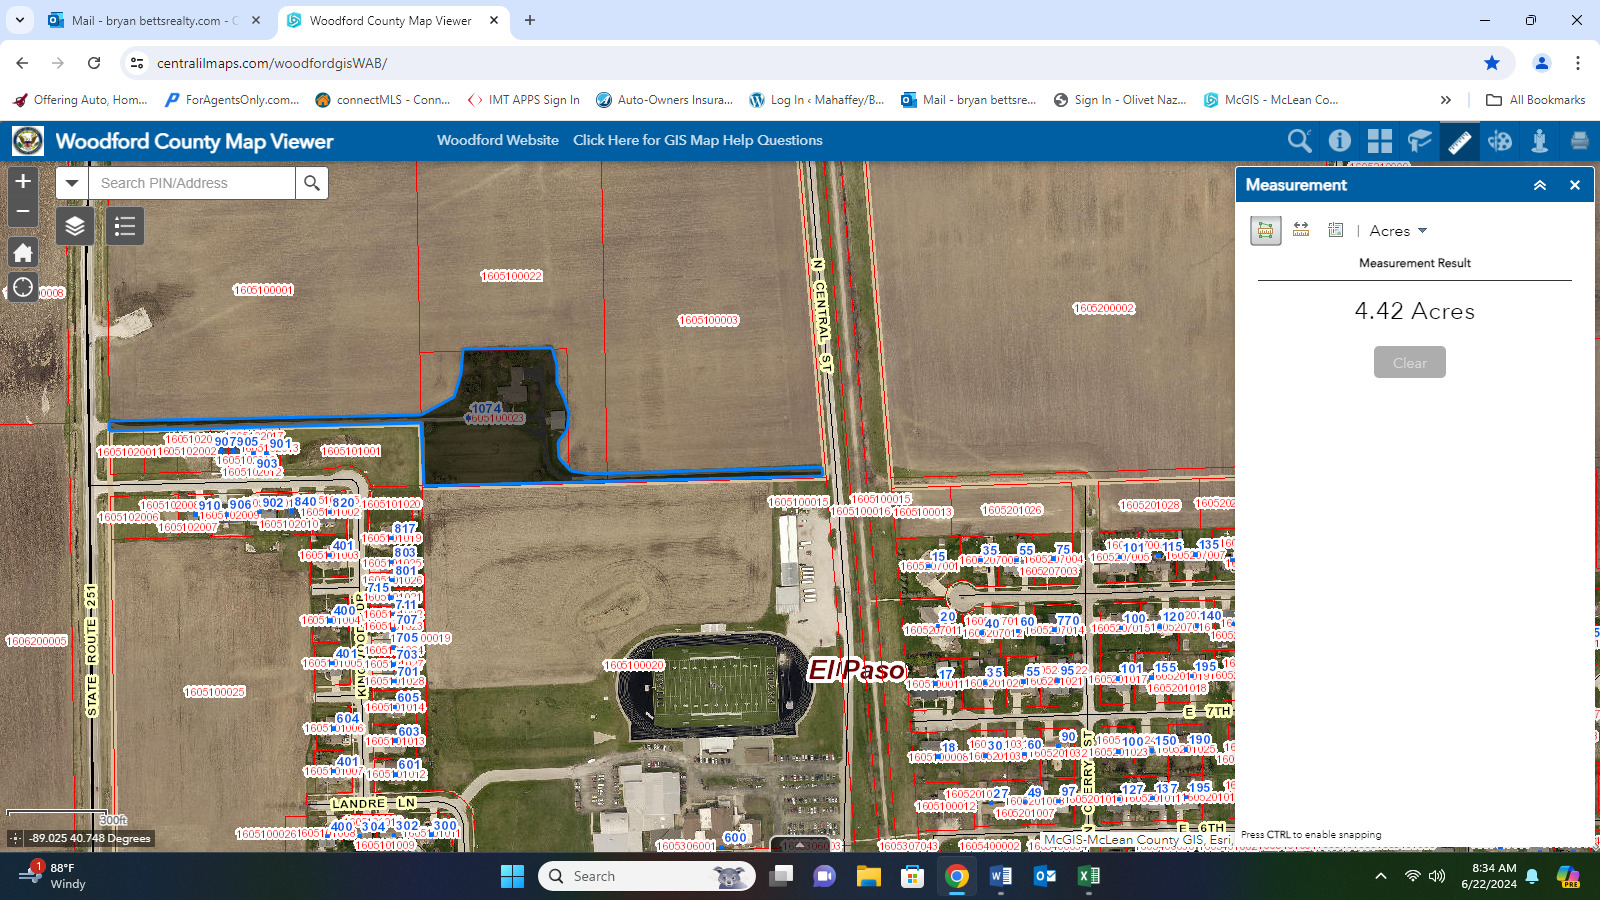Open the Windows Start menu
The width and height of the screenshot is (1600, 900).
512,876
